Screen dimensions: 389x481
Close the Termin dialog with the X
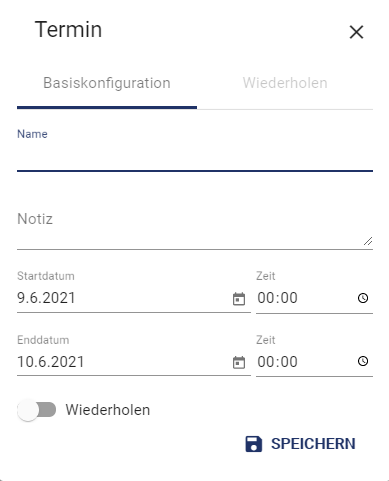point(356,32)
